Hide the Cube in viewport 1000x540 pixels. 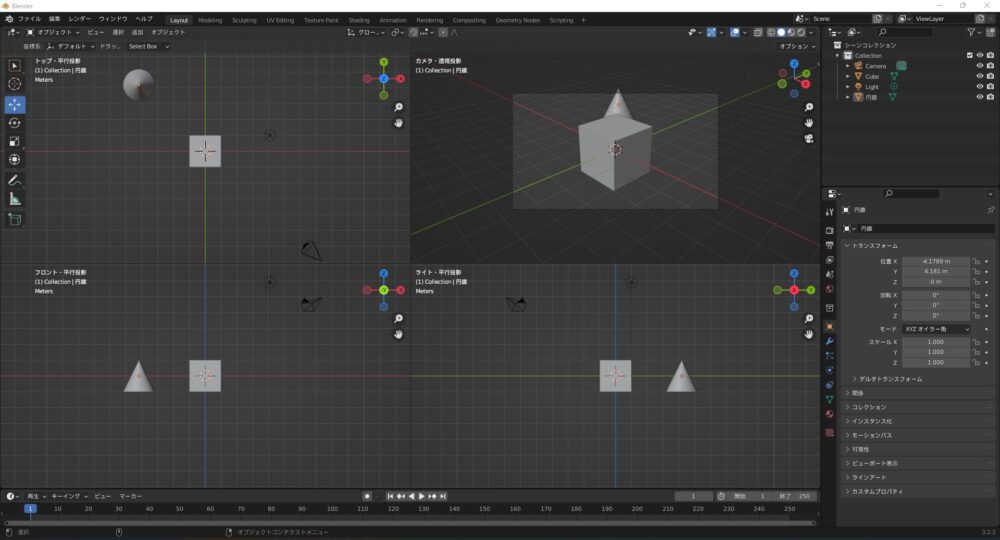coord(980,76)
